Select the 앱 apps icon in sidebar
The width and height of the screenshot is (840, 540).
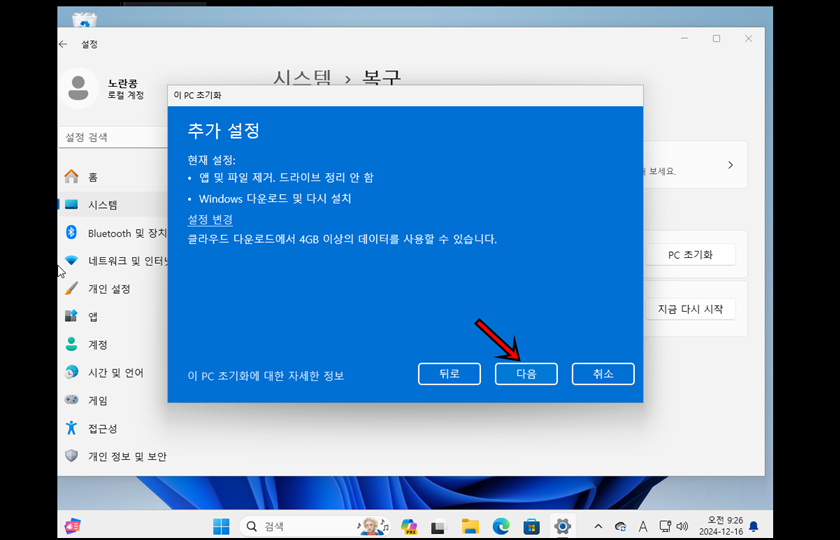click(71, 317)
